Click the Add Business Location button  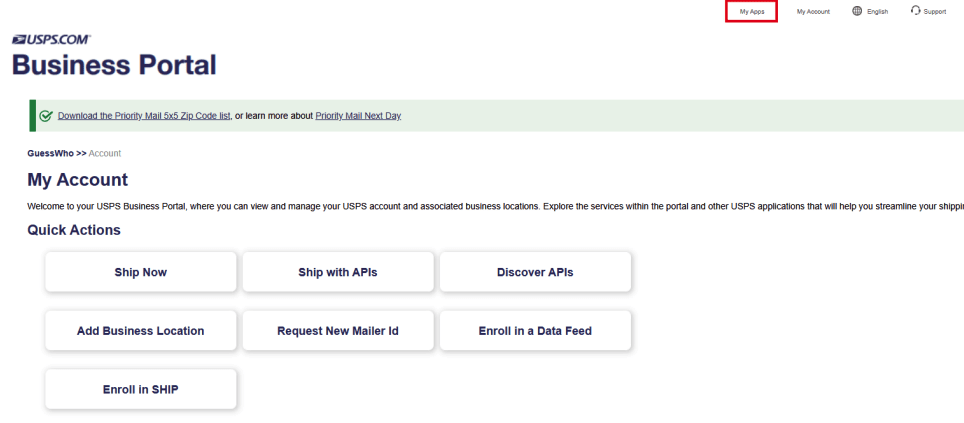click(141, 331)
